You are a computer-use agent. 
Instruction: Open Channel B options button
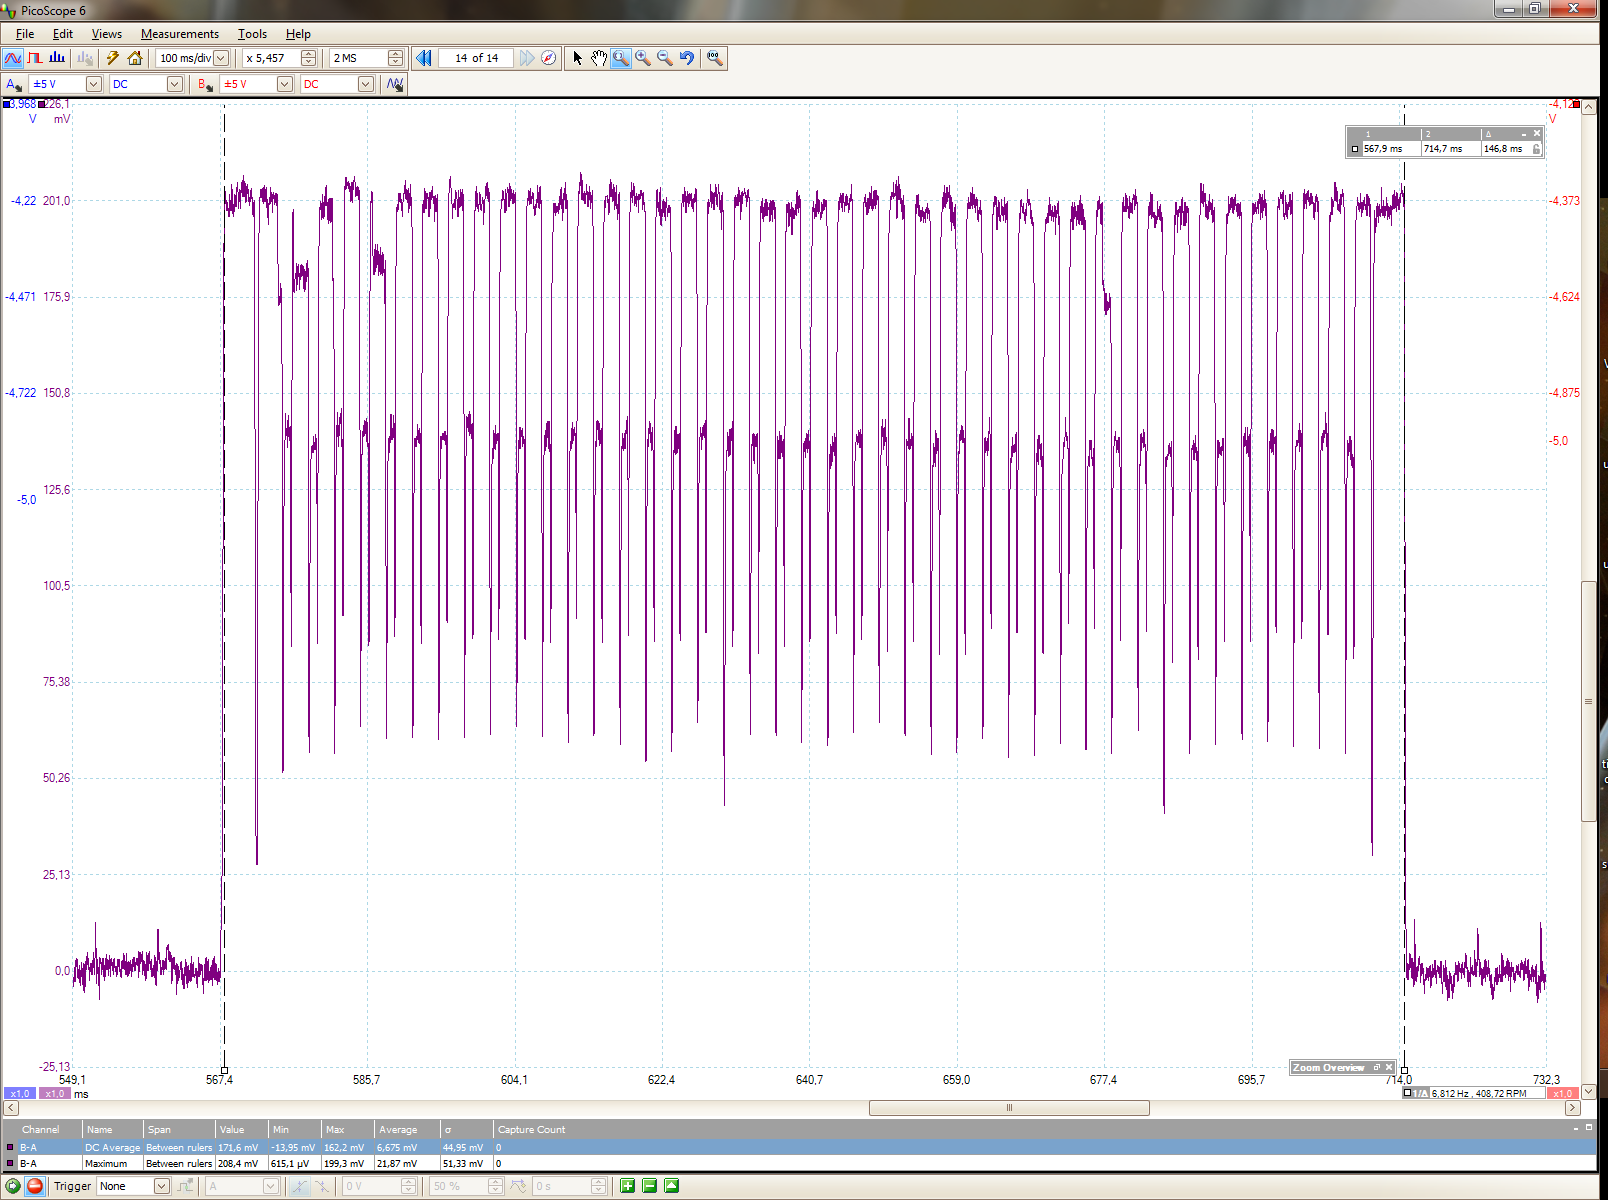click(x=205, y=84)
